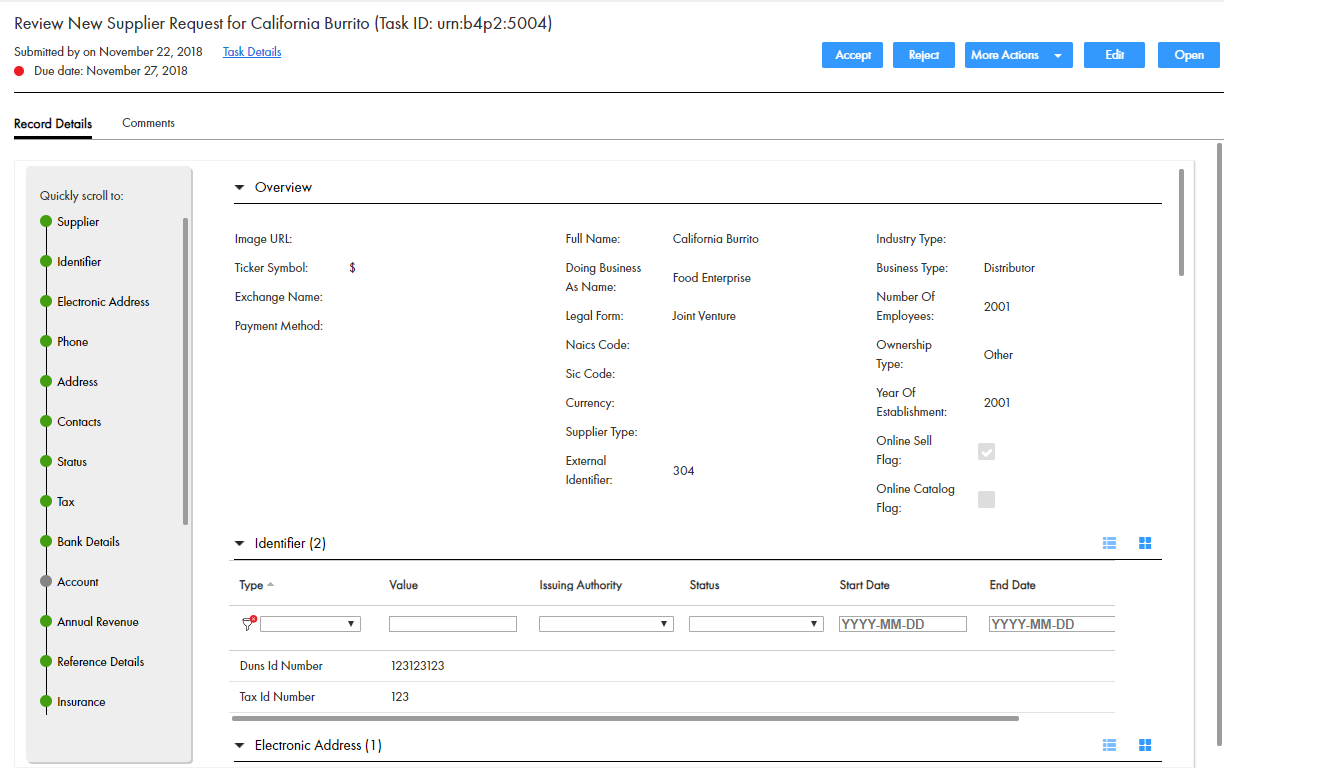Click the Edit button

pyautogui.click(x=1114, y=55)
